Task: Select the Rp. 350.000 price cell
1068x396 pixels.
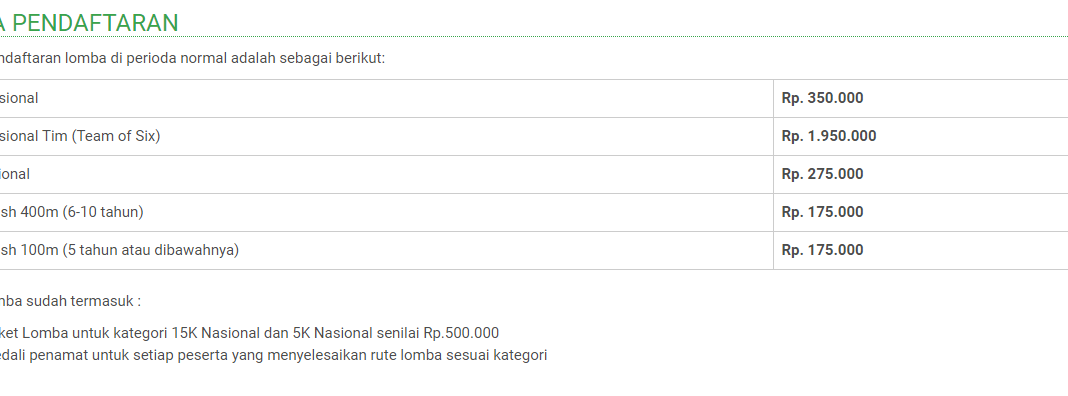Action: coord(920,98)
